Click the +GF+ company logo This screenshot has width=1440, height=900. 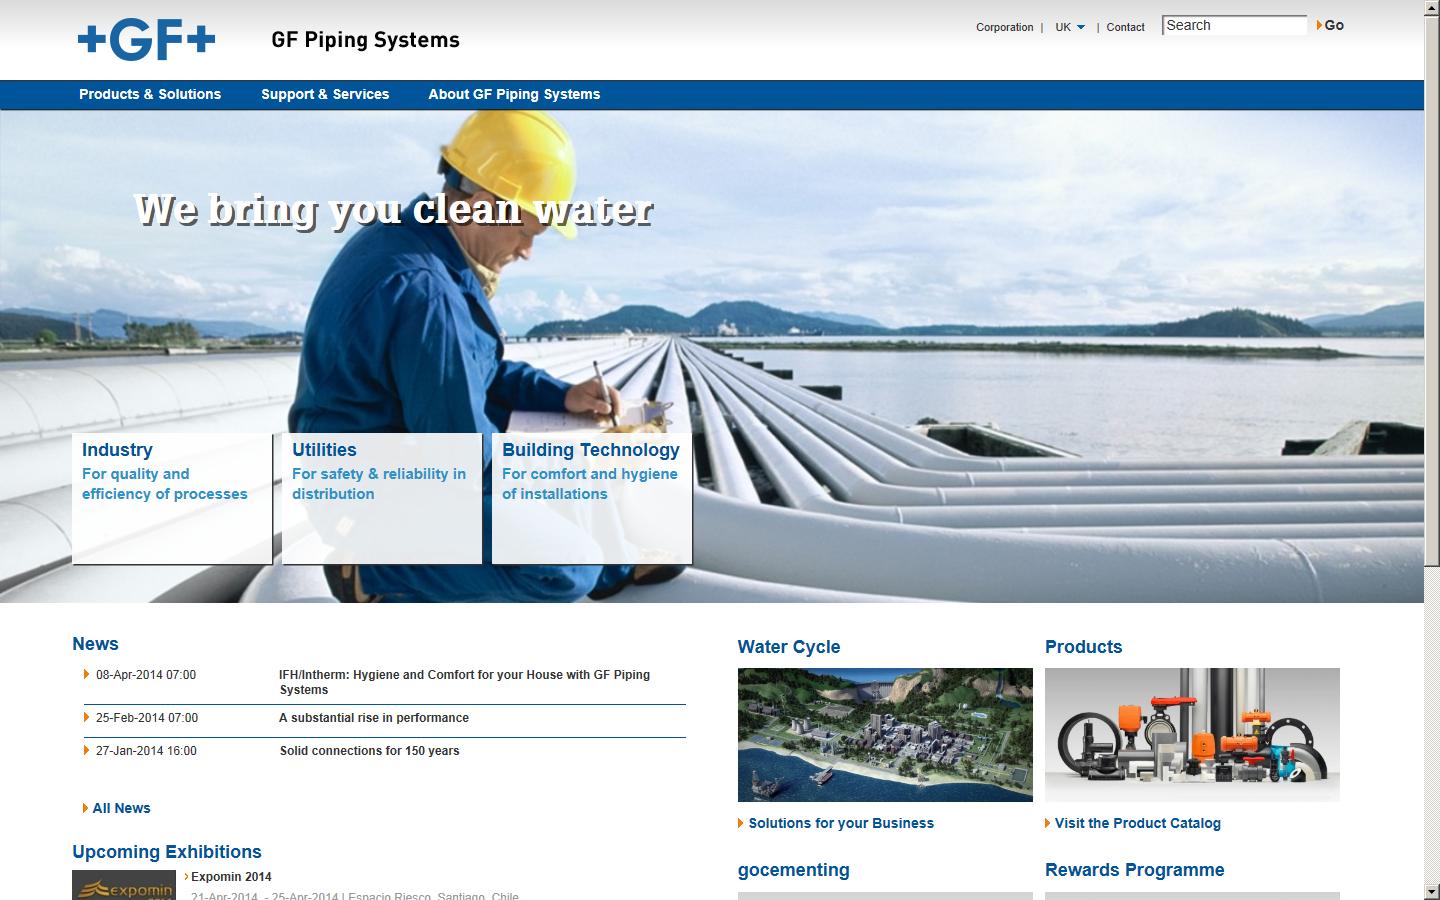[146, 41]
